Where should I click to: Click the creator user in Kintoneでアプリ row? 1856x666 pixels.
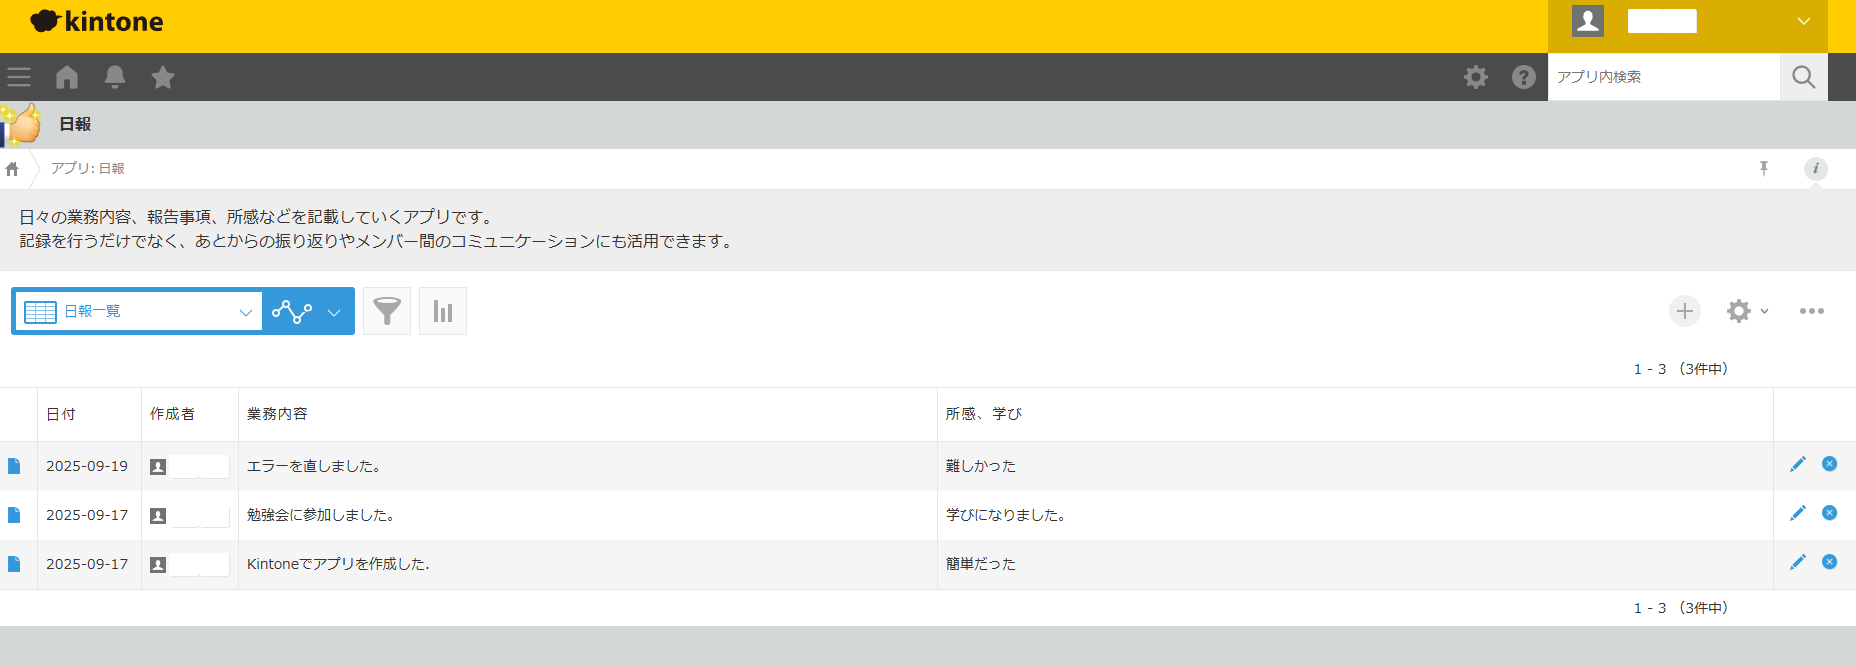click(189, 564)
